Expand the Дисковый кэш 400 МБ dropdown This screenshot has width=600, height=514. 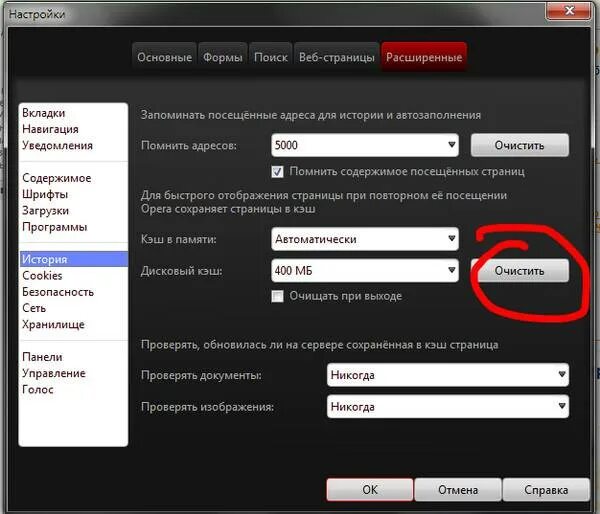[365, 271]
